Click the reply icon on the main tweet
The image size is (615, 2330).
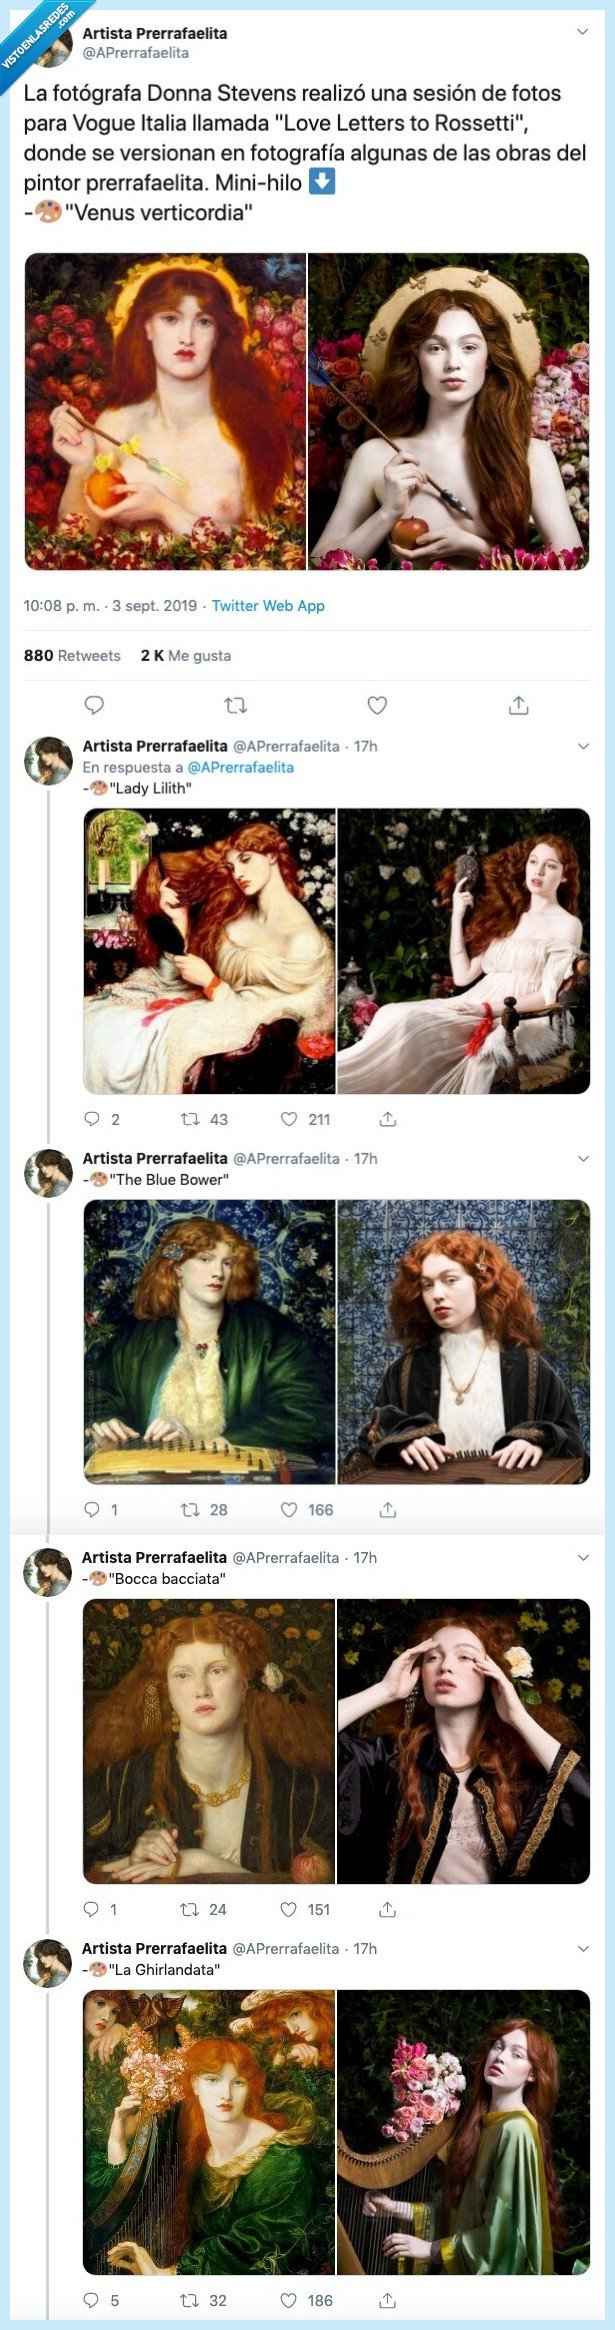pos(95,705)
